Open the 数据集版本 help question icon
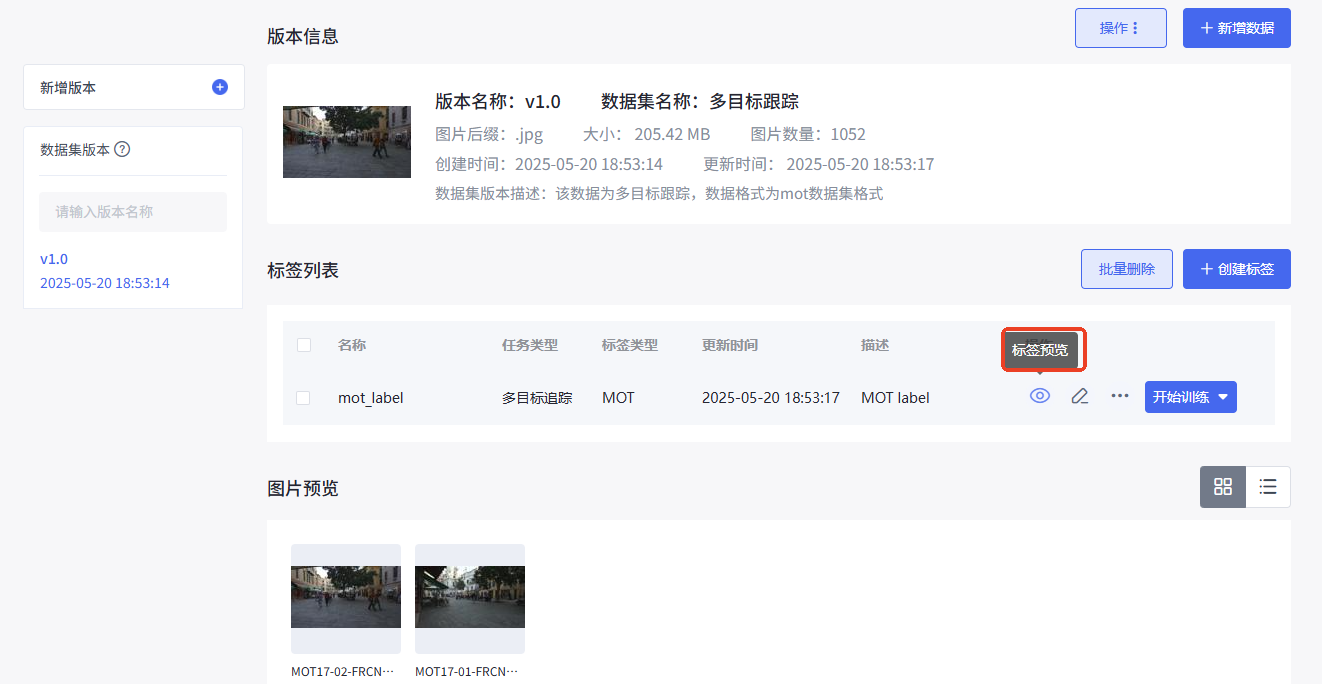The image size is (1322, 684). pyautogui.click(x=122, y=150)
